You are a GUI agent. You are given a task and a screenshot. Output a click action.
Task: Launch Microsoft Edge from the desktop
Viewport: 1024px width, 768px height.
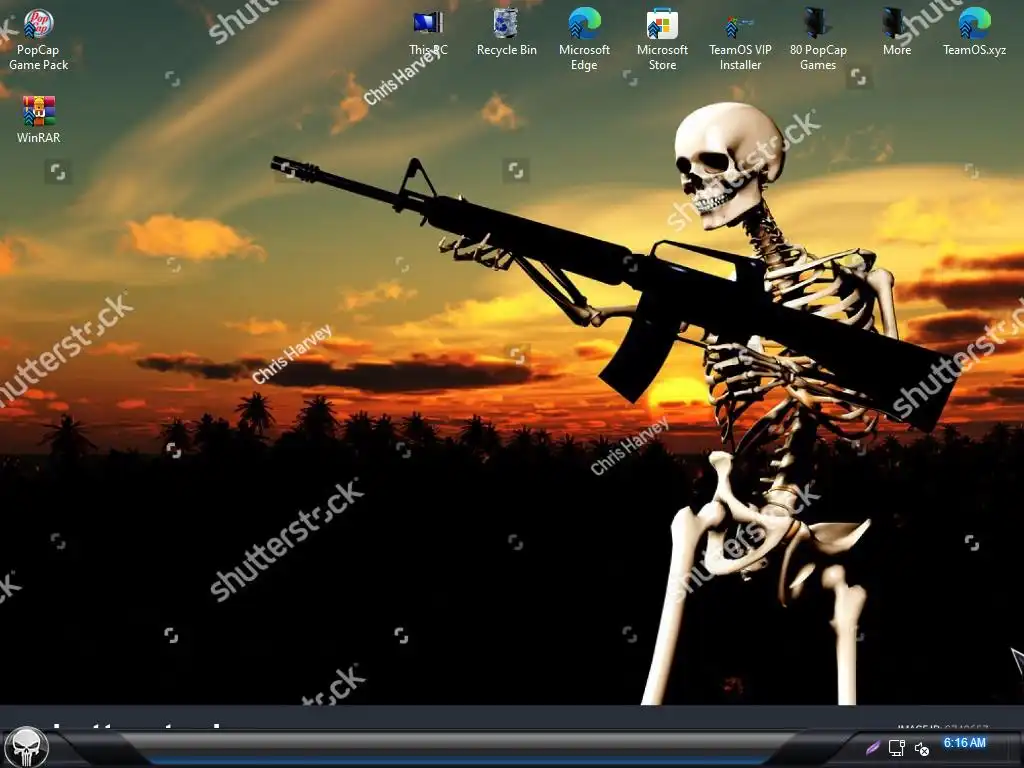click(584, 39)
